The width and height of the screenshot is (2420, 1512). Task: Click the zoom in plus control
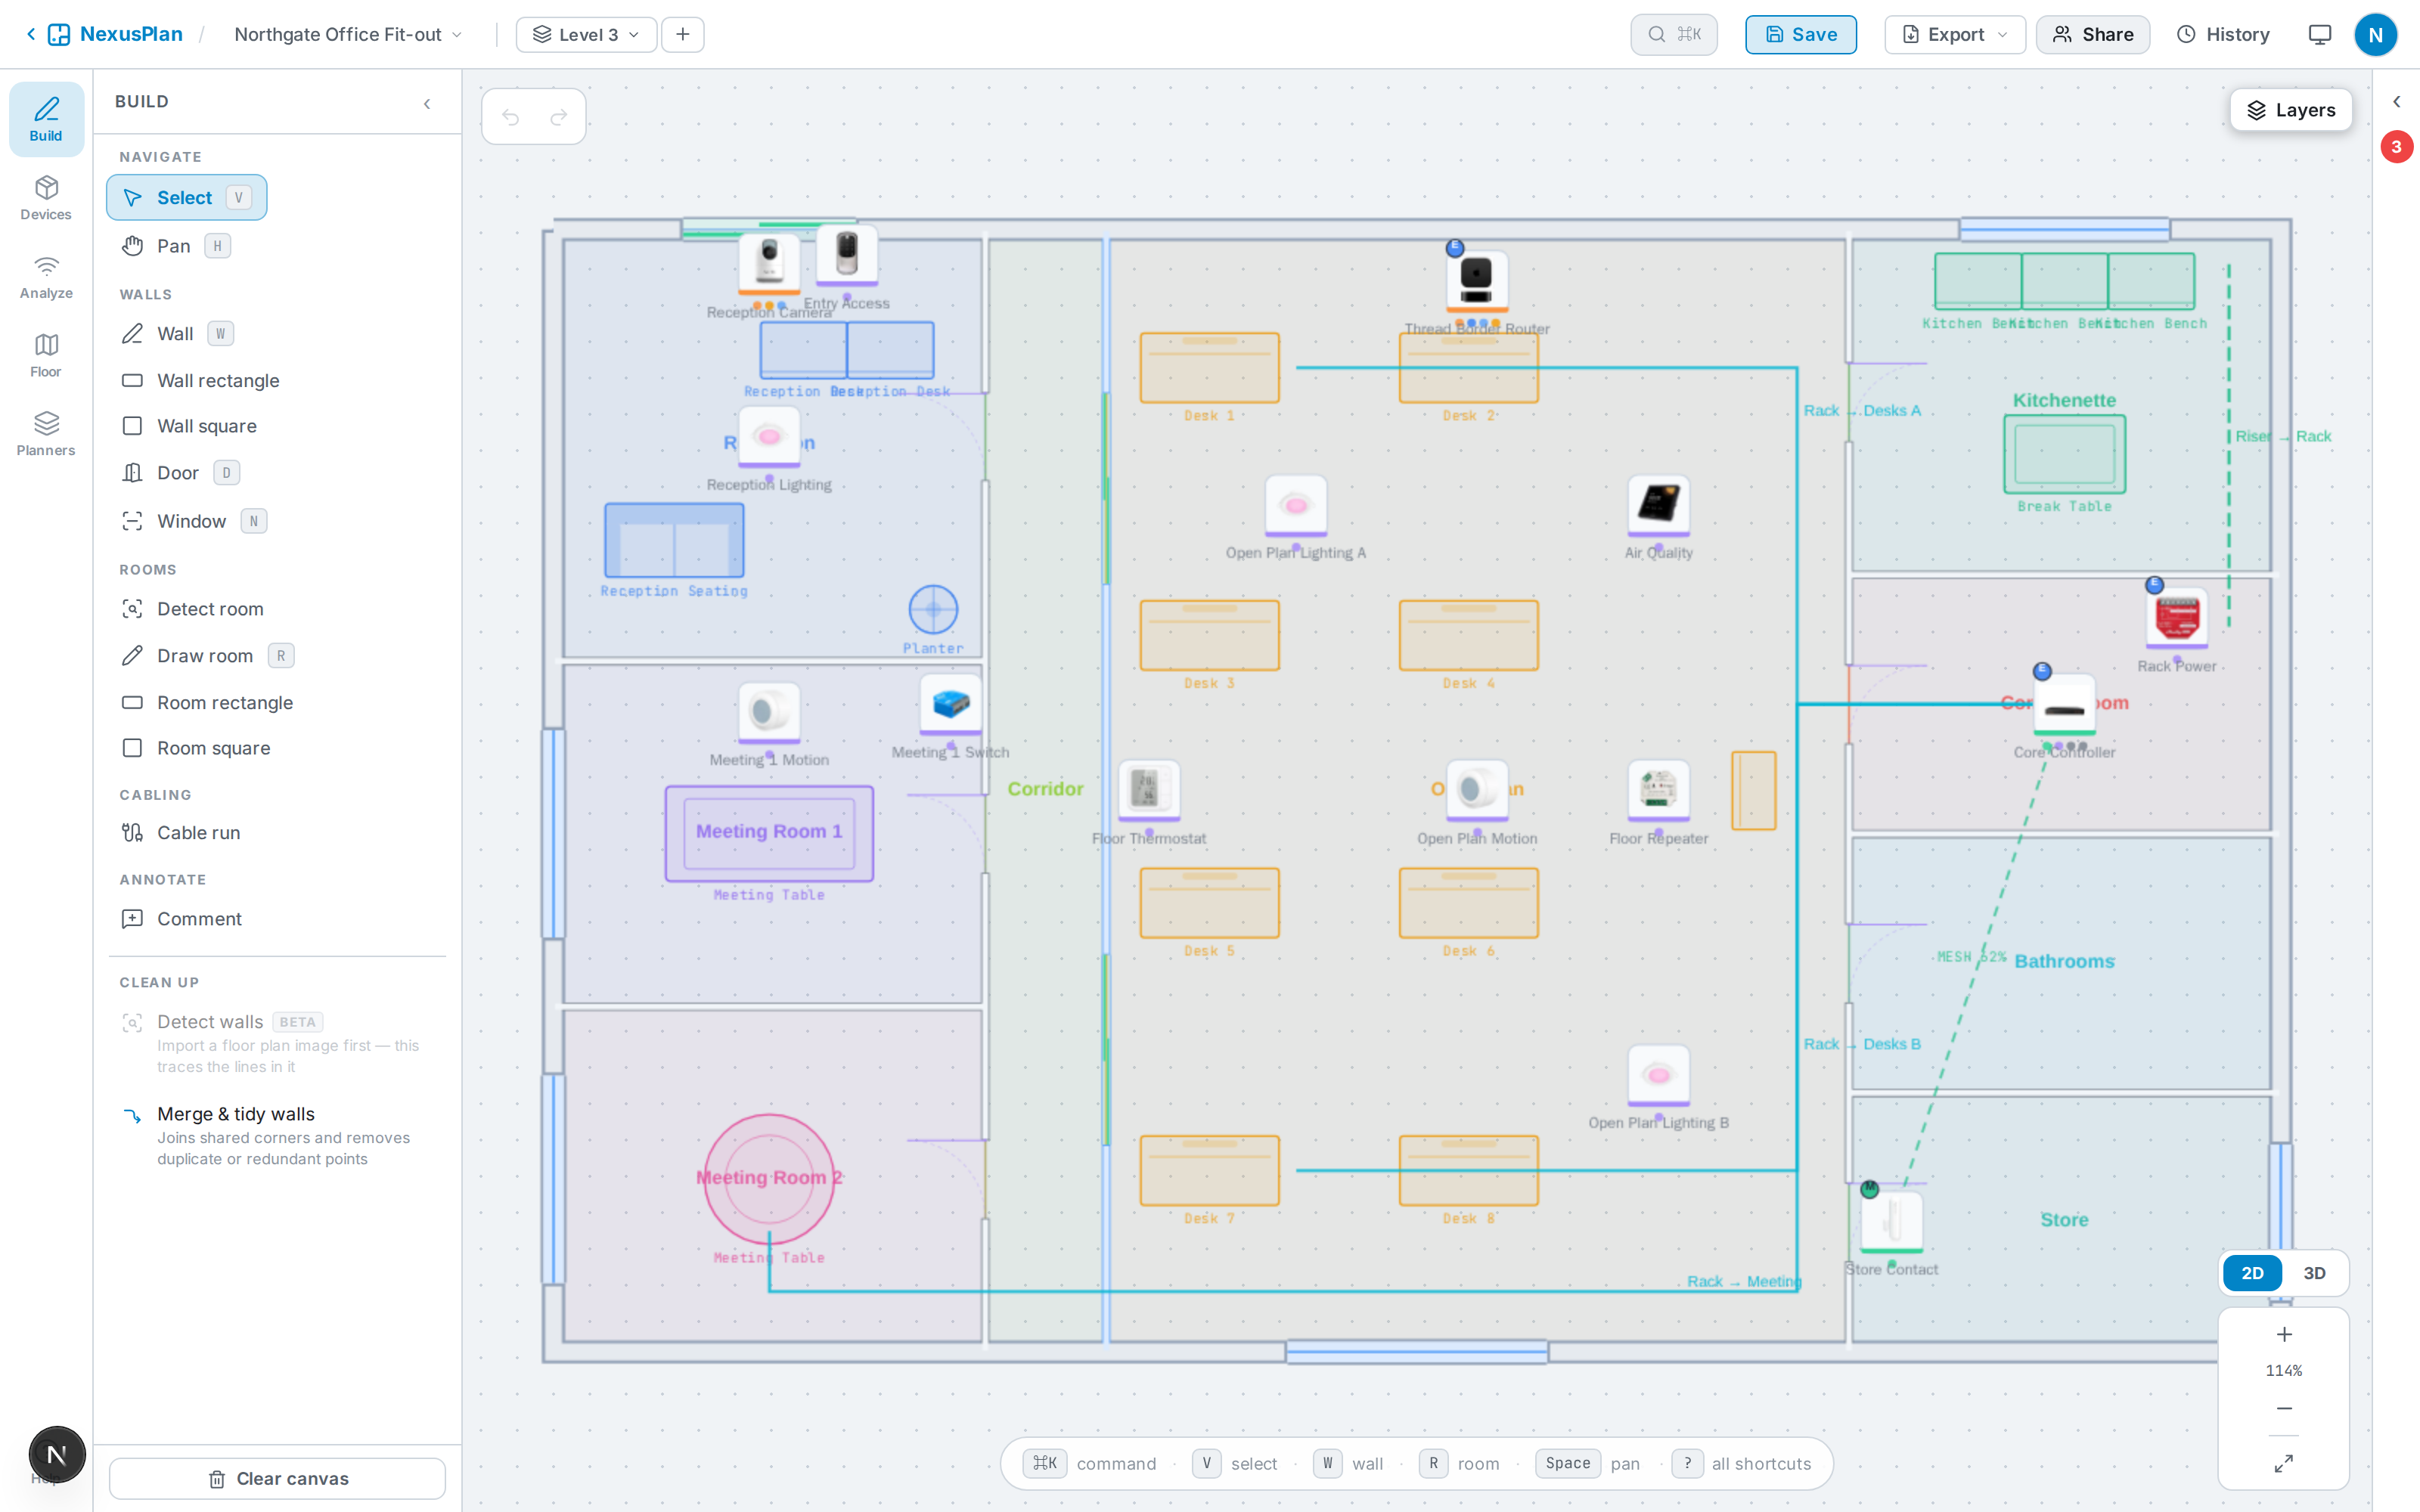(2284, 1334)
